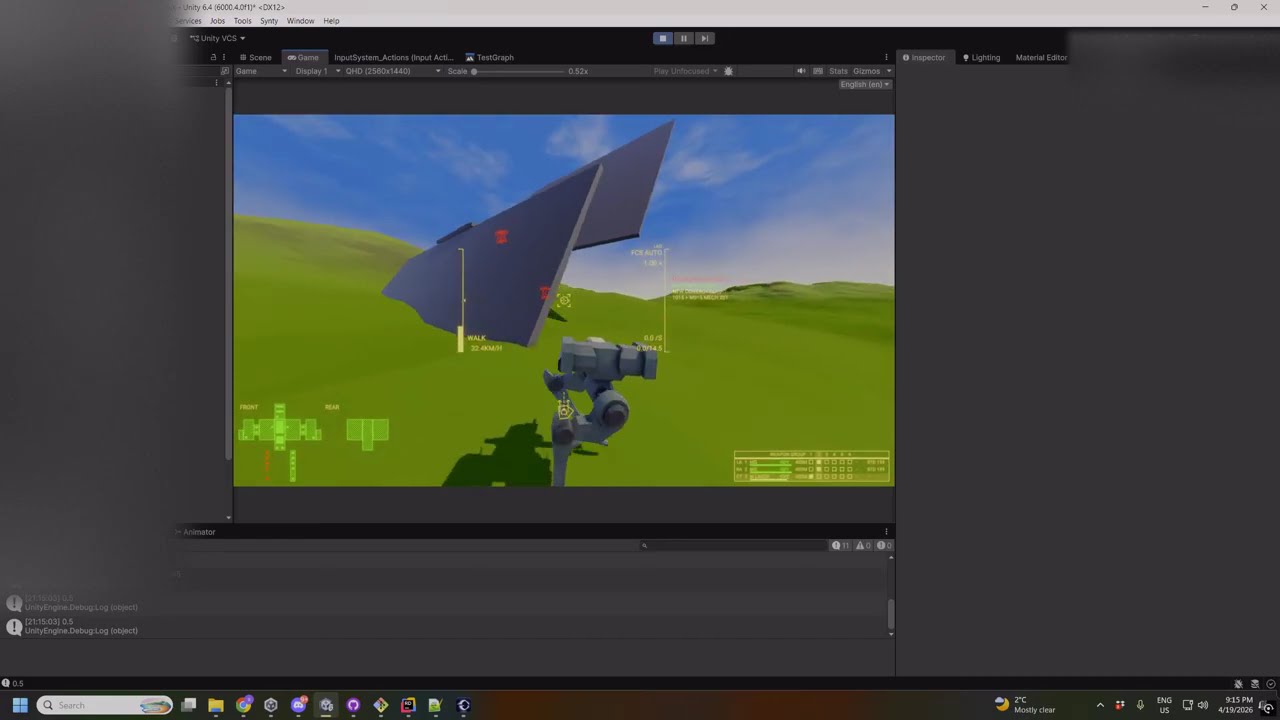The width and height of the screenshot is (1280, 720).
Task: Toggle console warnings filter
Action: point(864,545)
